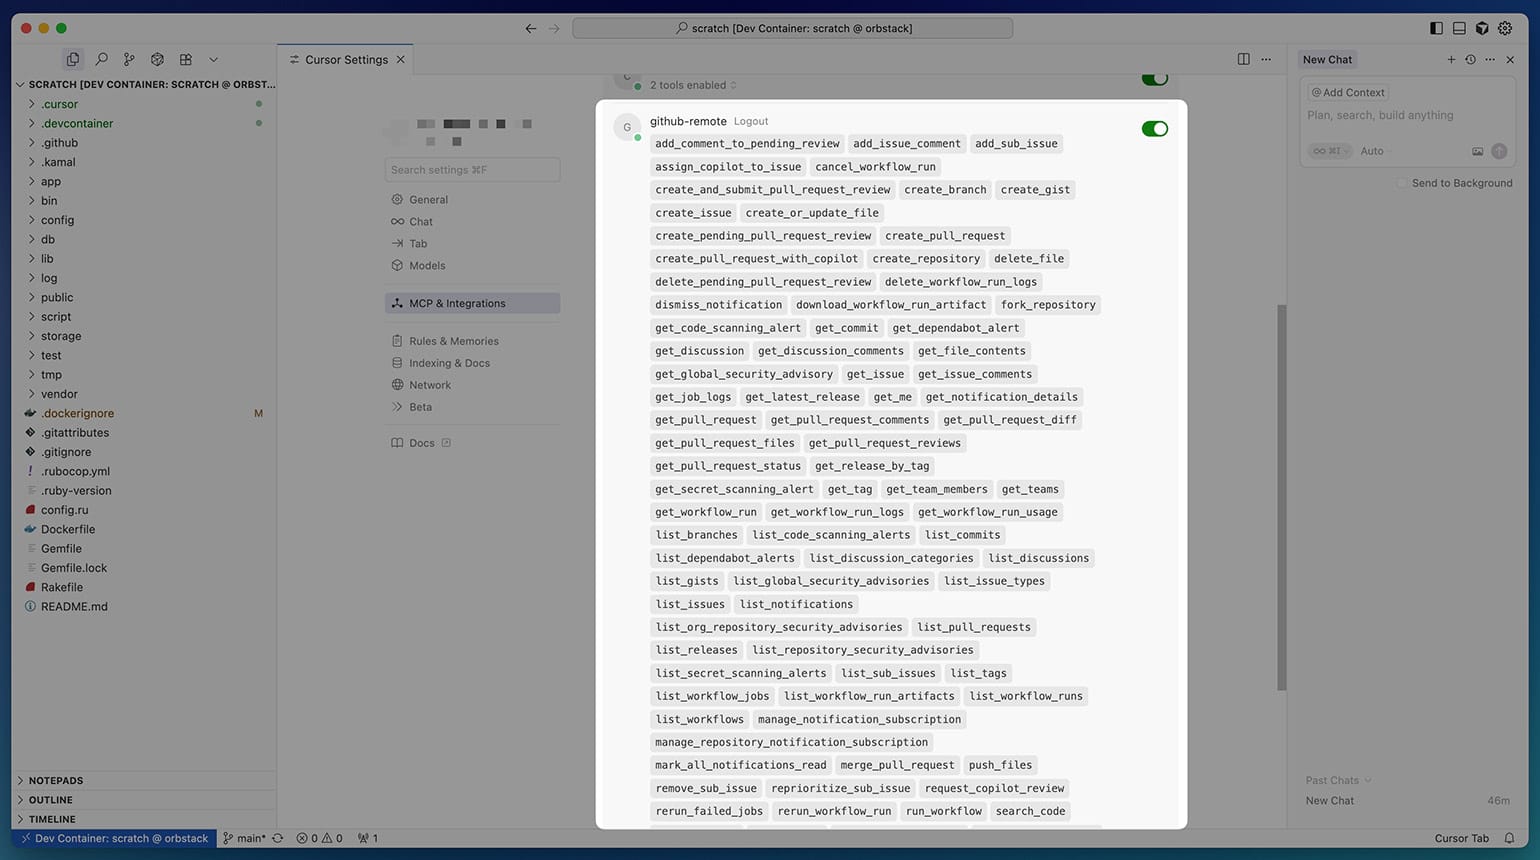Disable the github-remote MCP server toggle
1540x860 pixels.
point(1154,129)
